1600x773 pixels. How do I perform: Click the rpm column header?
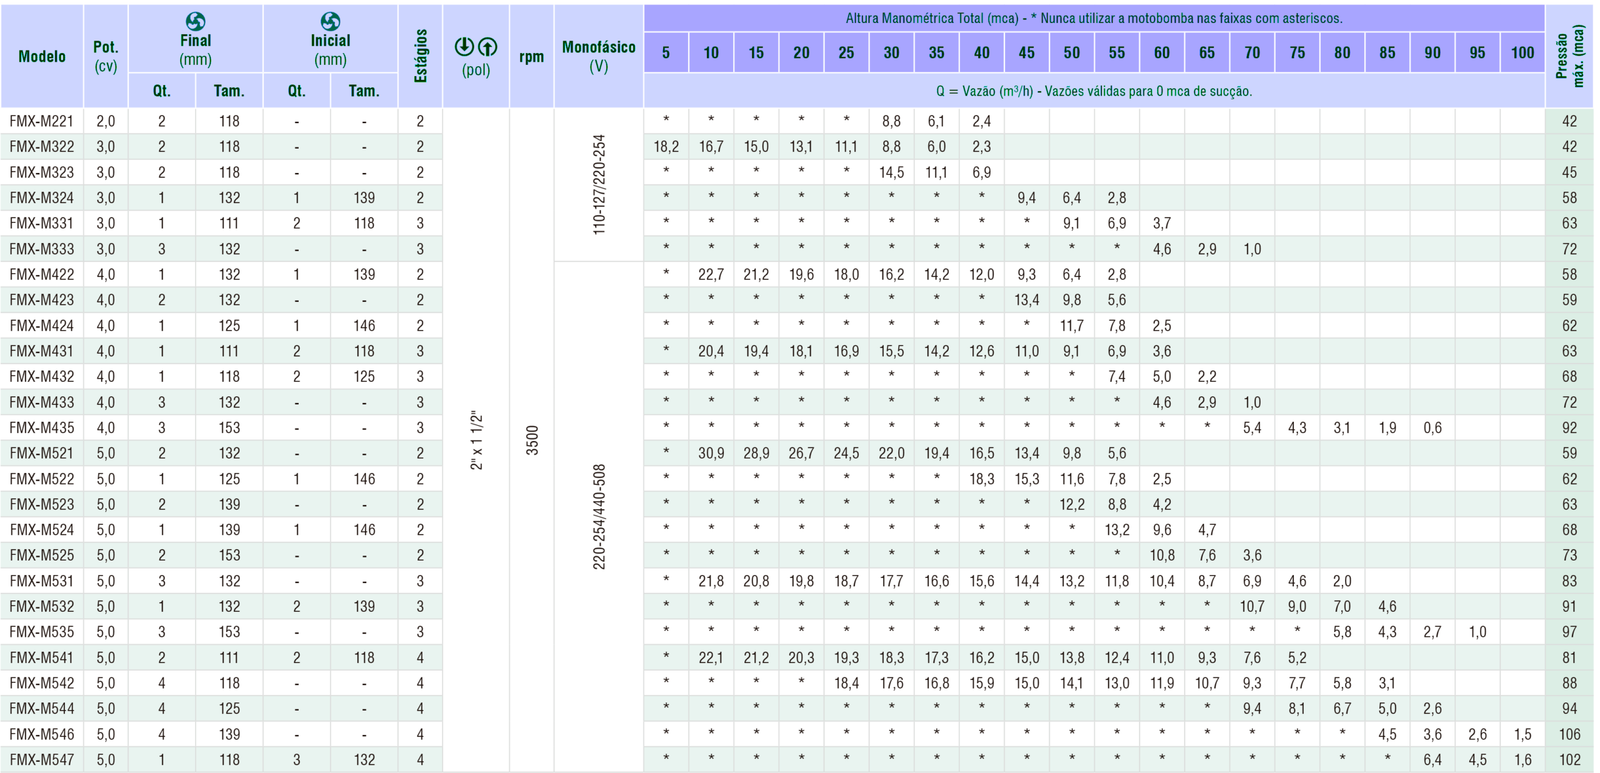click(x=532, y=57)
